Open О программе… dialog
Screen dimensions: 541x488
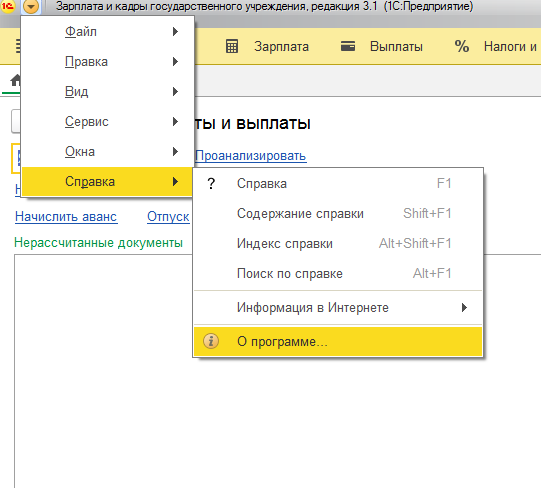tap(338, 342)
